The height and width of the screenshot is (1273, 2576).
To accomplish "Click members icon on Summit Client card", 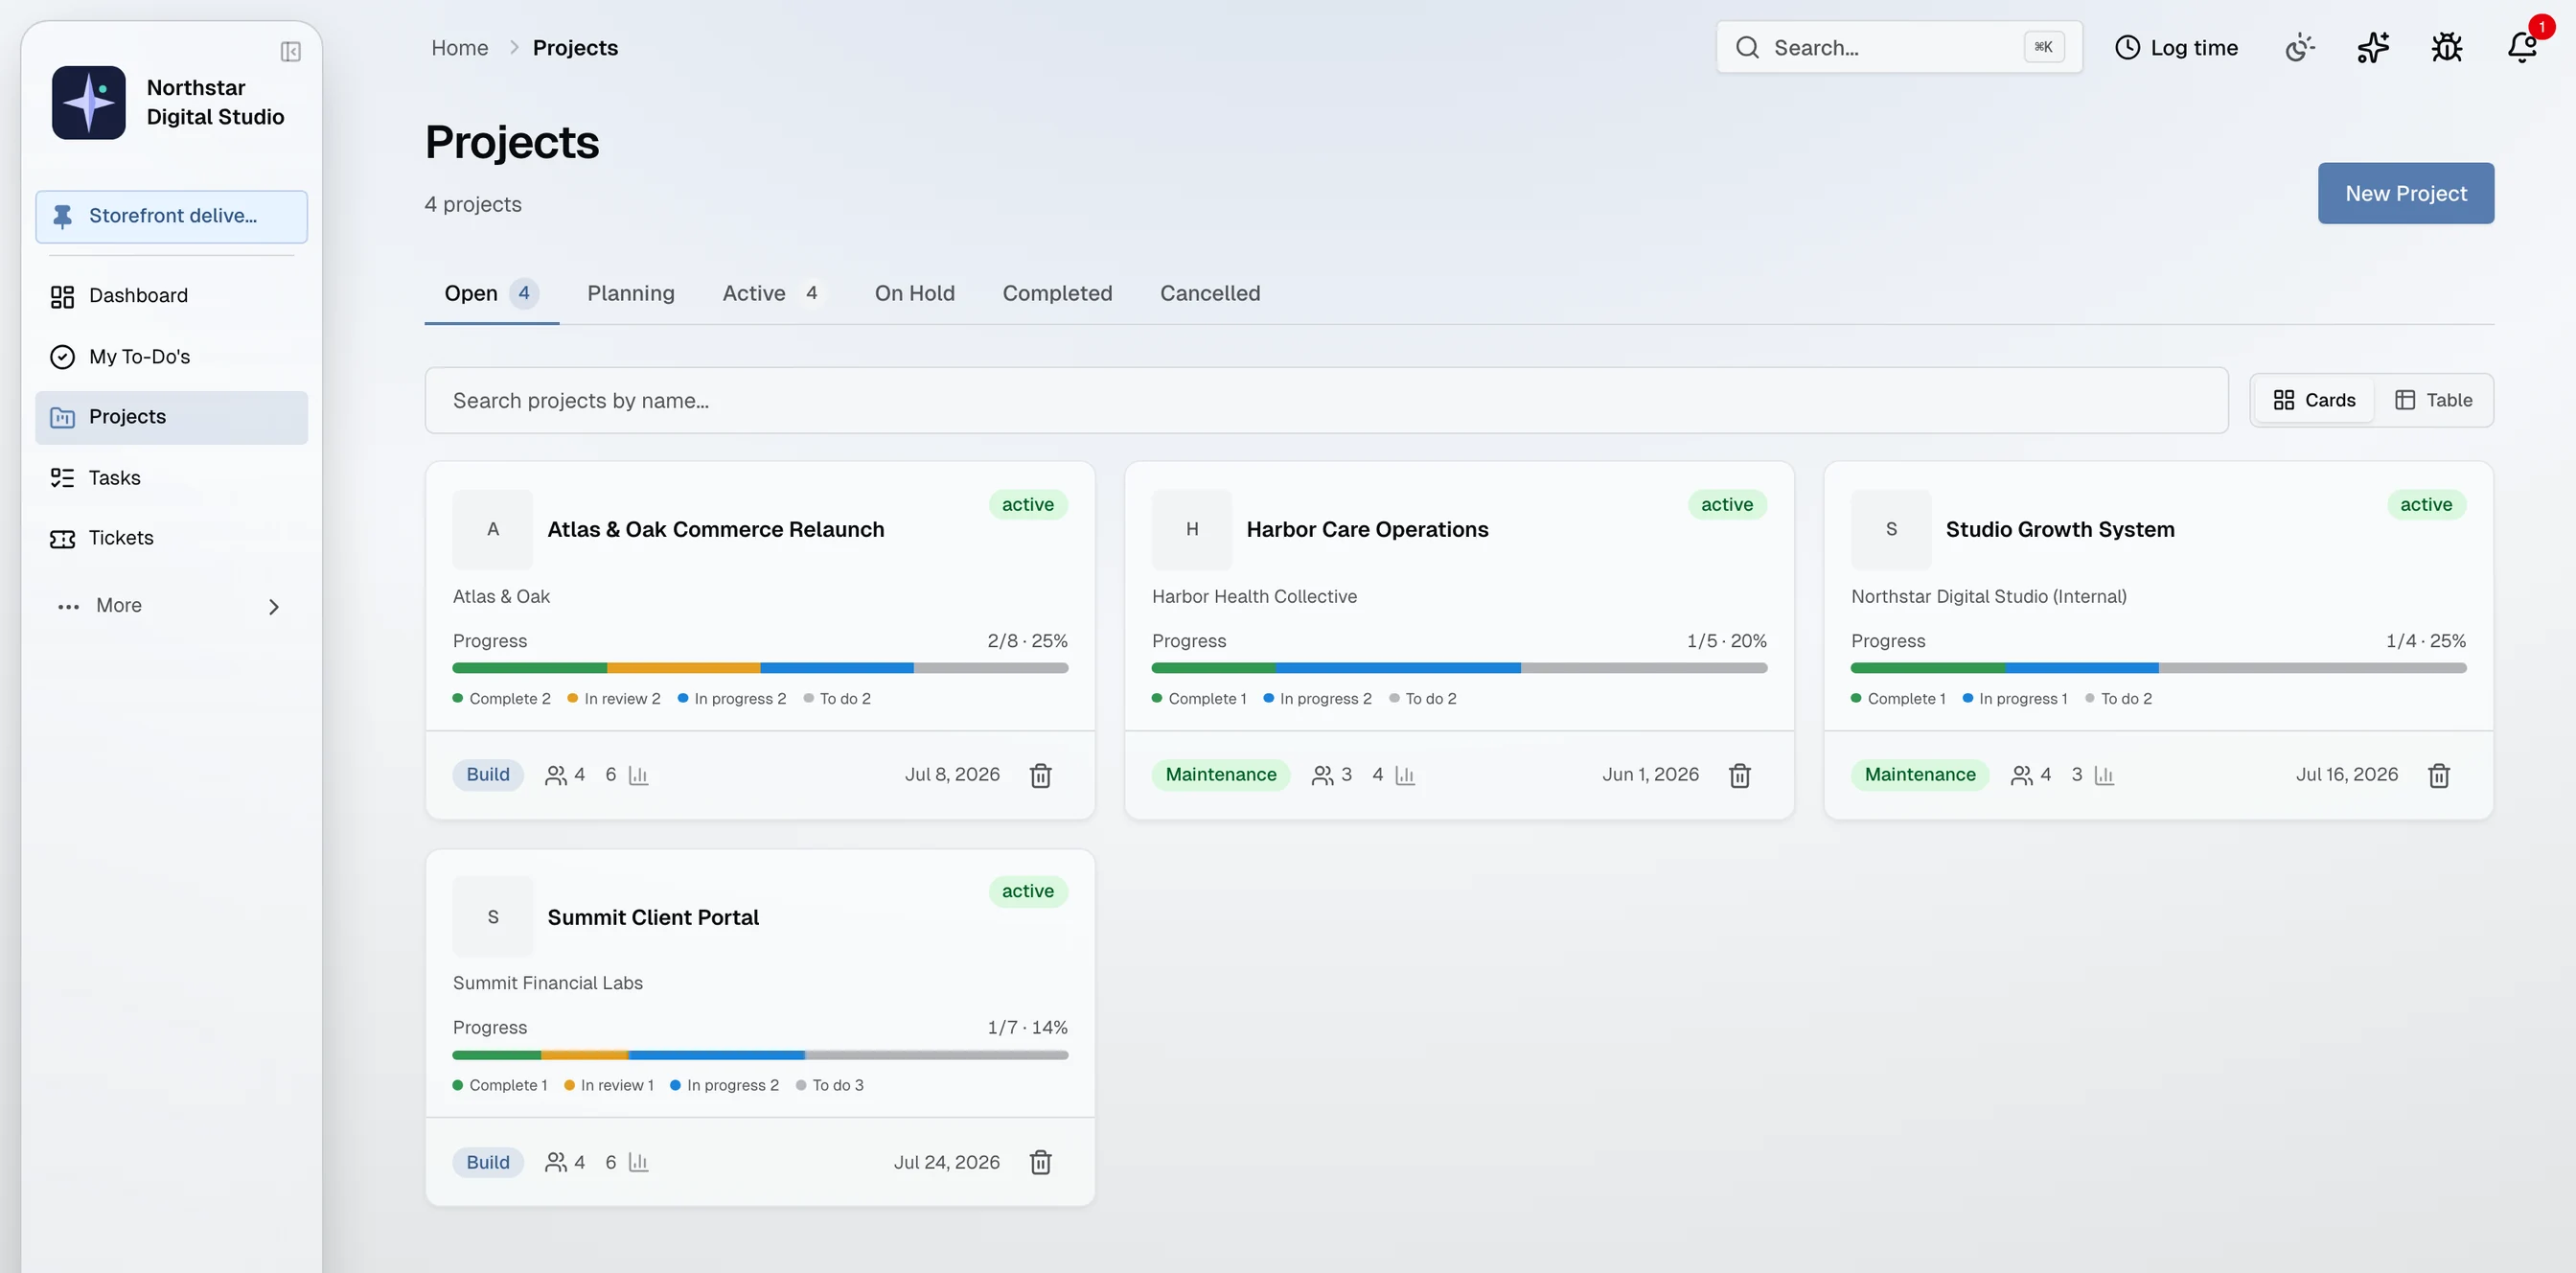I will [x=555, y=1162].
